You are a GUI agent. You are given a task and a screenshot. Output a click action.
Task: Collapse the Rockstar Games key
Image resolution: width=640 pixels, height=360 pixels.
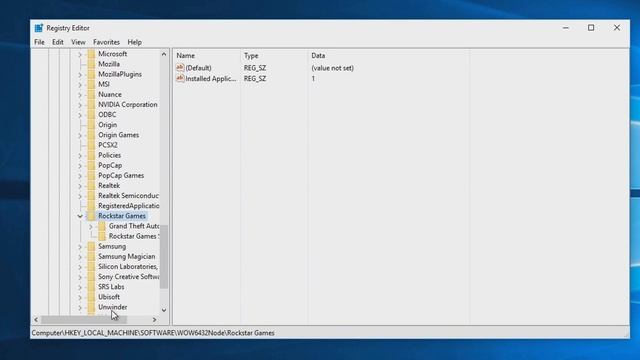point(80,216)
